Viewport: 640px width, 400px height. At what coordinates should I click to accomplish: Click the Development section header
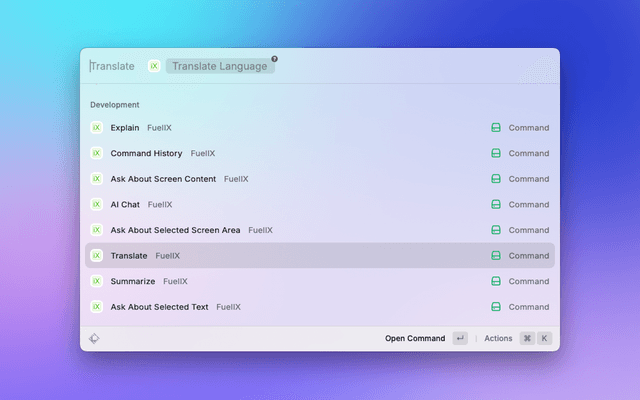point(115,105)
